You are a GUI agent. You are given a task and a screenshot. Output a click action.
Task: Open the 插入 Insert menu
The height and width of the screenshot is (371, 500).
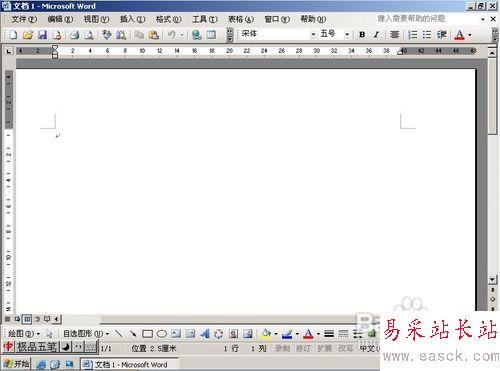(133, 19)
